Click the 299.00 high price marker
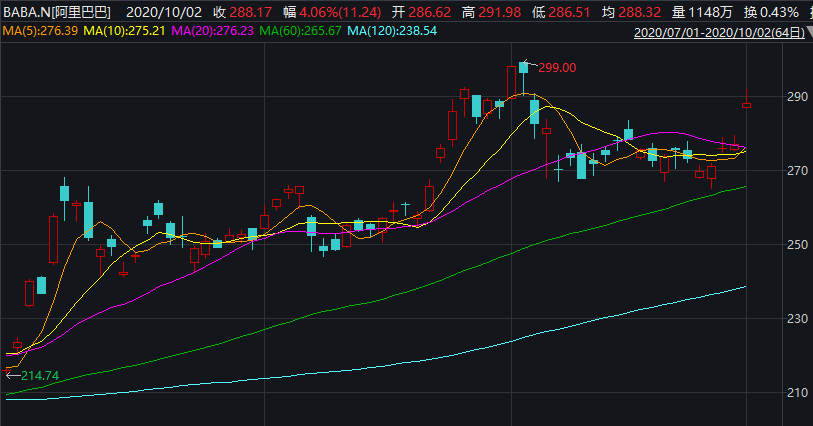813x426 pixels. pos(557,68)
